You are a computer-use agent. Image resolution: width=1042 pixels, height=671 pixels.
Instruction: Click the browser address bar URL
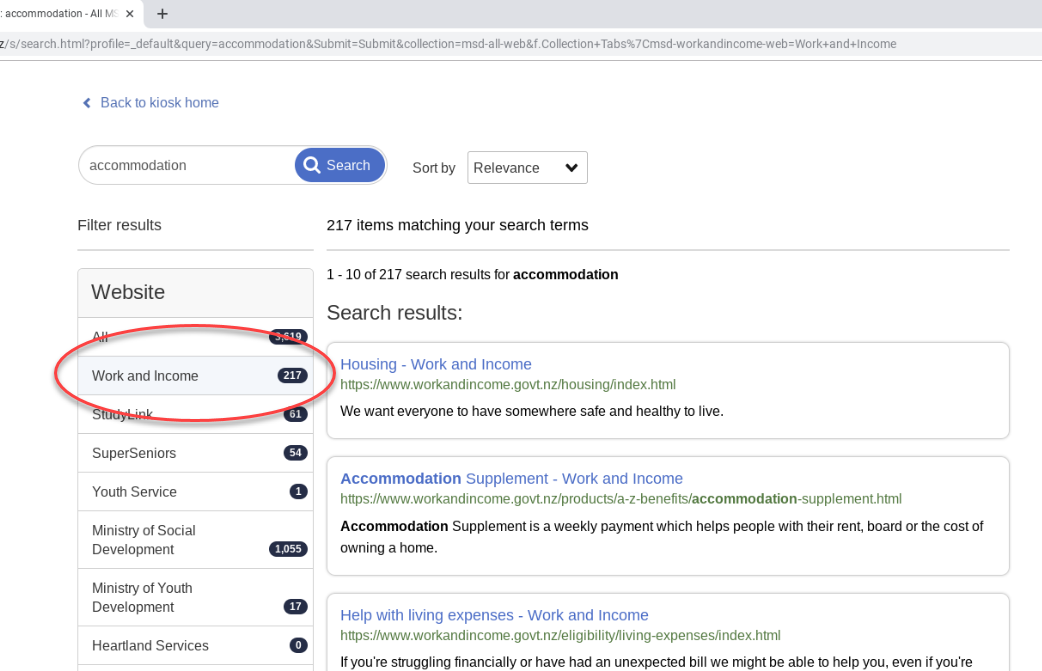click(x=449, y=44)
